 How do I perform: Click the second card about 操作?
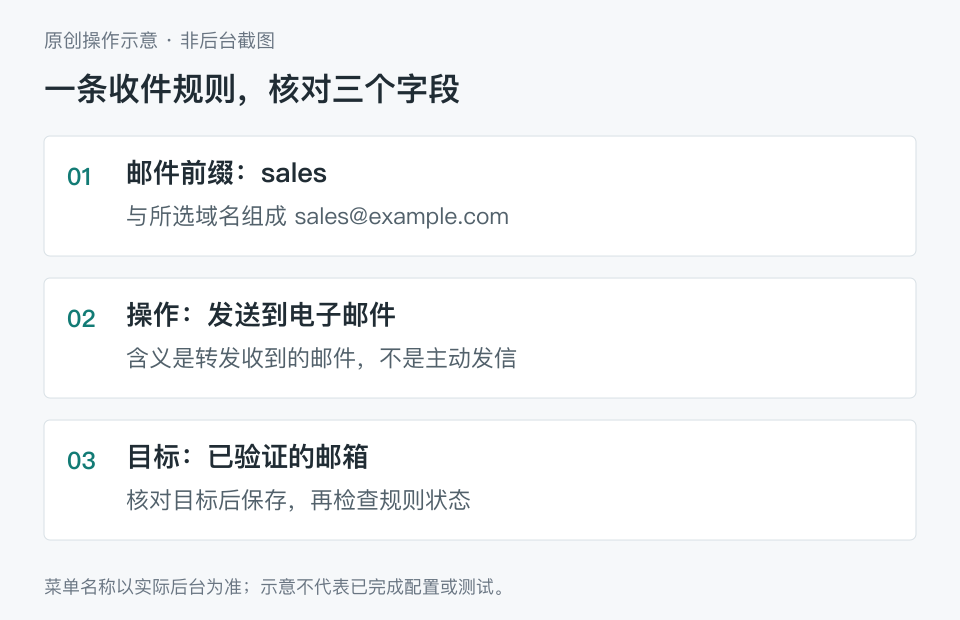pos(480,338)
